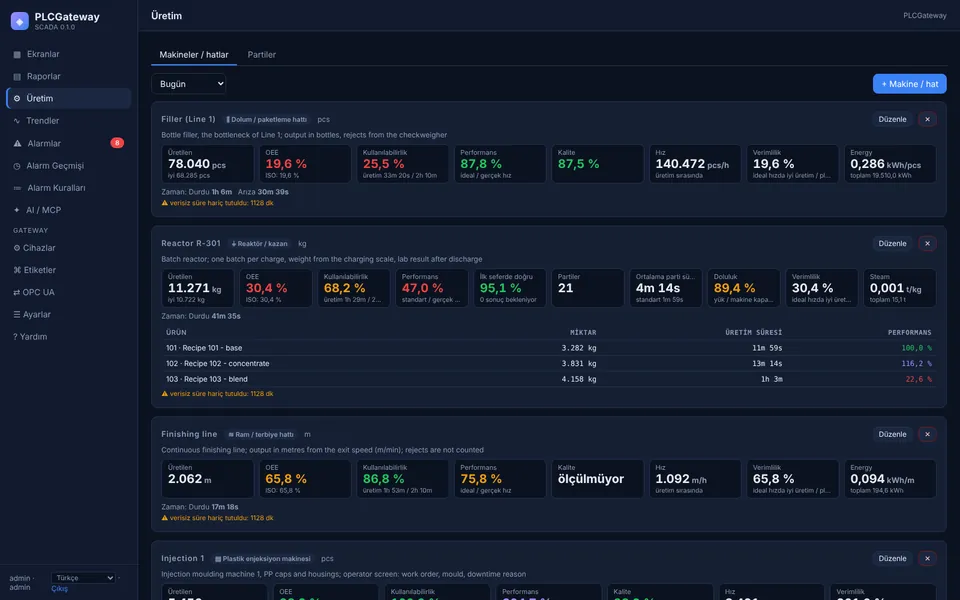Click the AI / MCP sparkle icon

[17, 210]
